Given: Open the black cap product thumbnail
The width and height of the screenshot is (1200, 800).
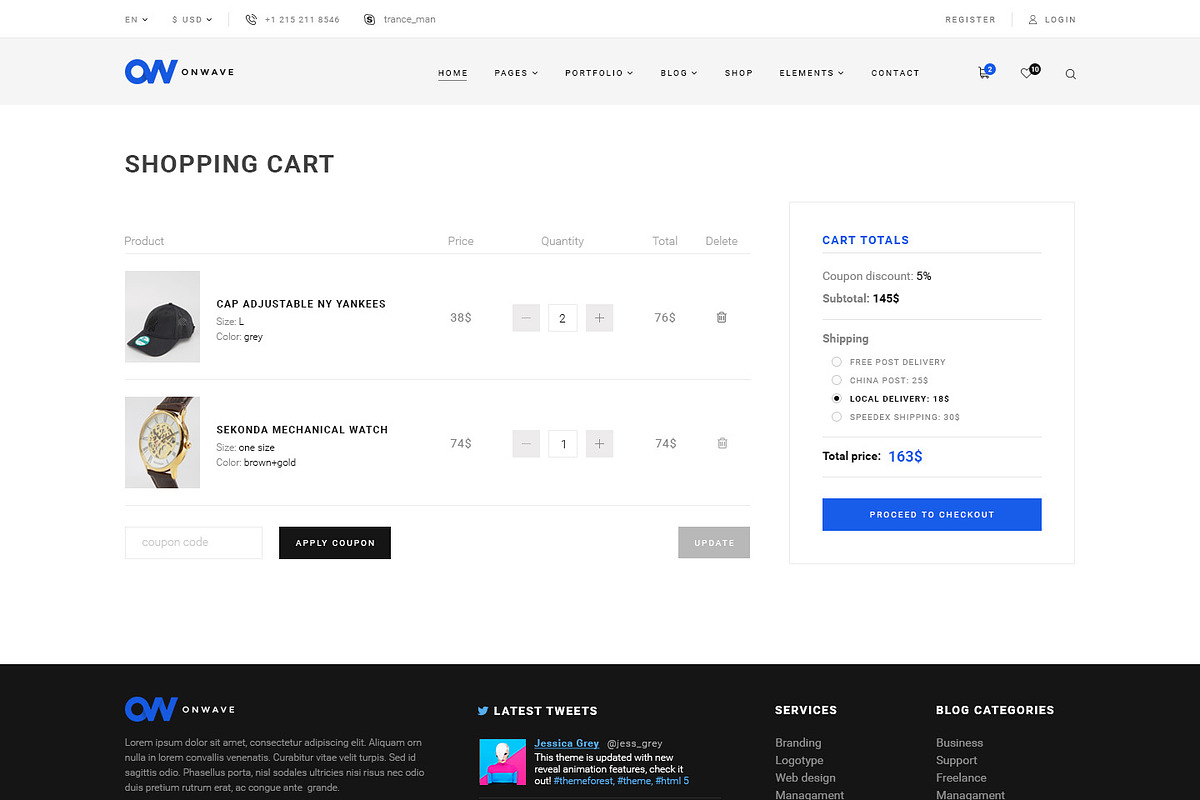Looking at the screenshot, I should click(x=162, y=317).
